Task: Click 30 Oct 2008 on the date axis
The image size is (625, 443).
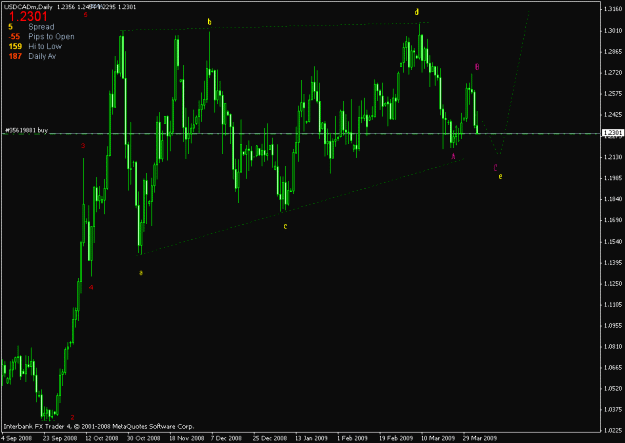Action: (x=143, y=438)
